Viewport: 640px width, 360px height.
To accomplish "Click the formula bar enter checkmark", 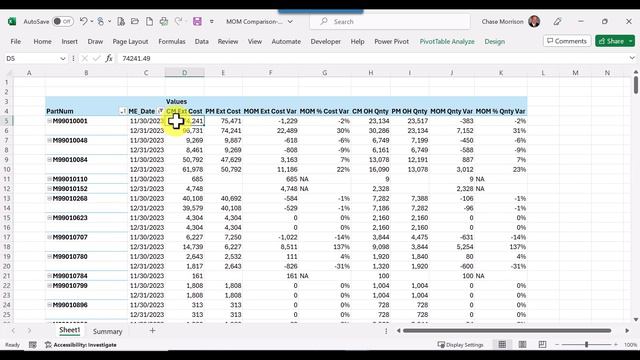I will click(96, 58).
